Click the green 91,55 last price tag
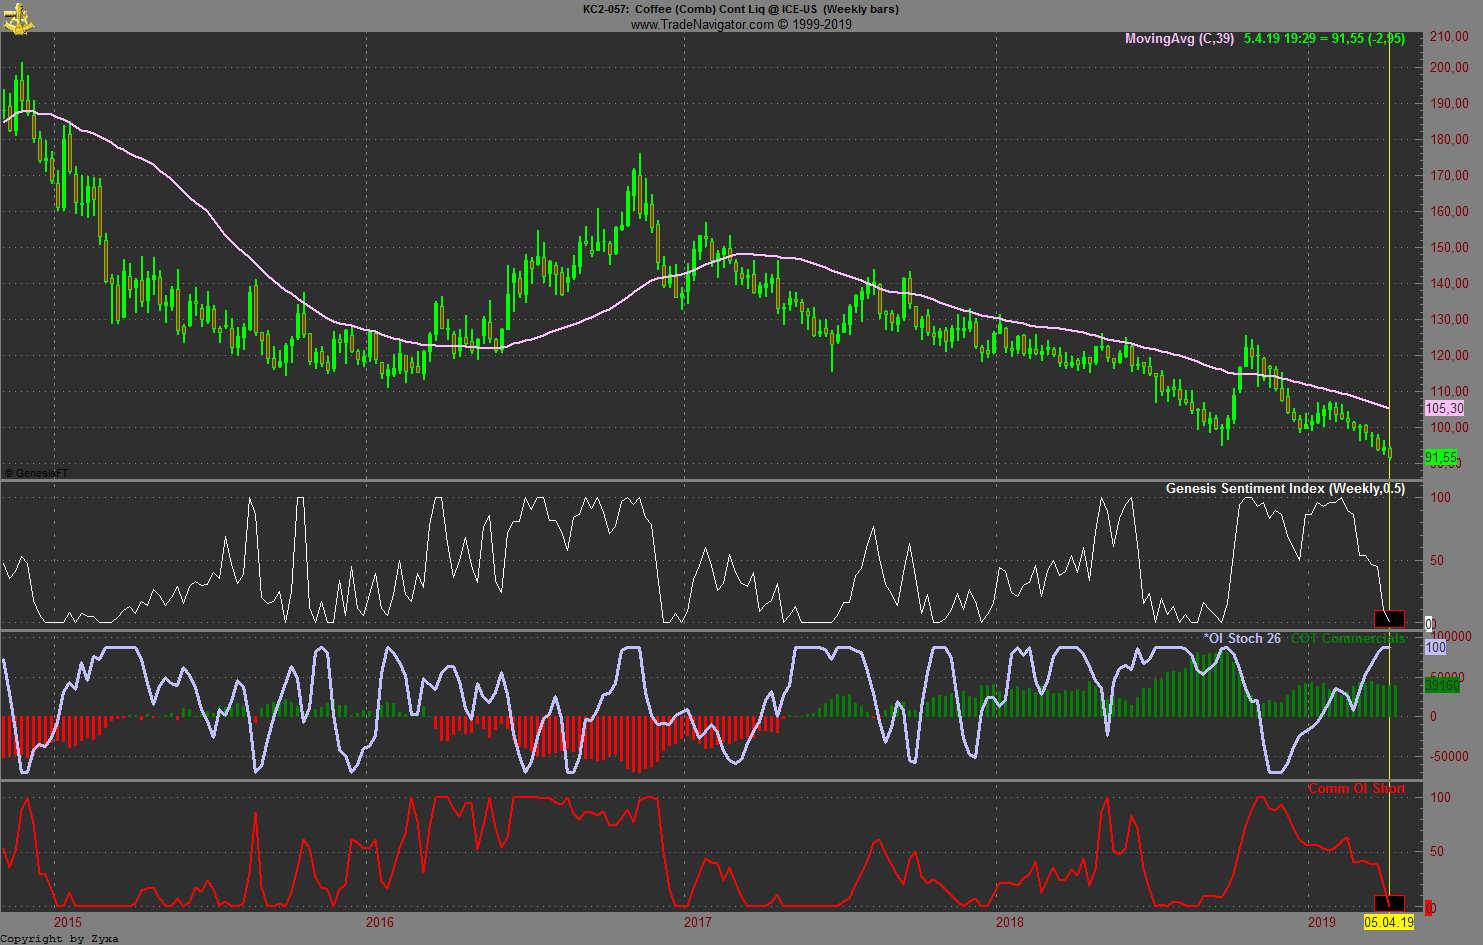 point(1441,457)
